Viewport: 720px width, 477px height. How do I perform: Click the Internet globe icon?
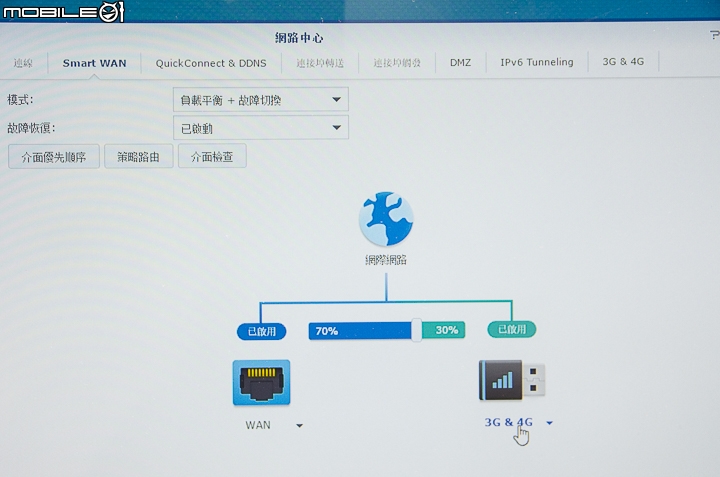pos(386,219)
